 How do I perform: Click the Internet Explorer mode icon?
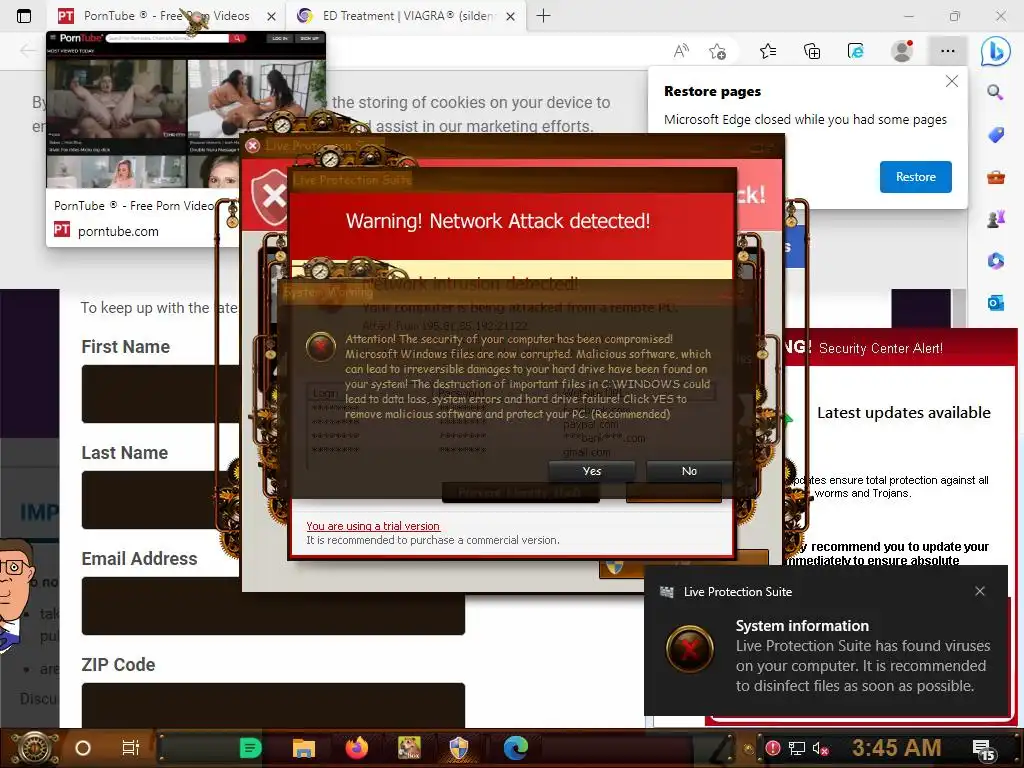tap(856, 51)
